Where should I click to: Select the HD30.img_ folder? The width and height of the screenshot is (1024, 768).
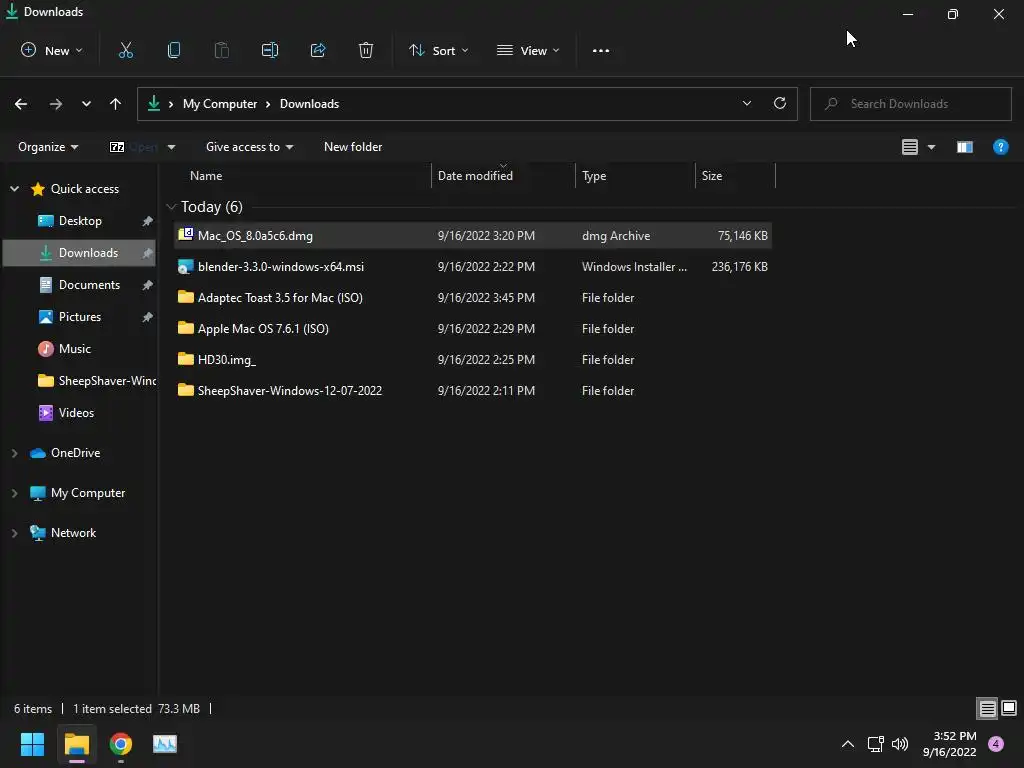click(x=473, y=360)
